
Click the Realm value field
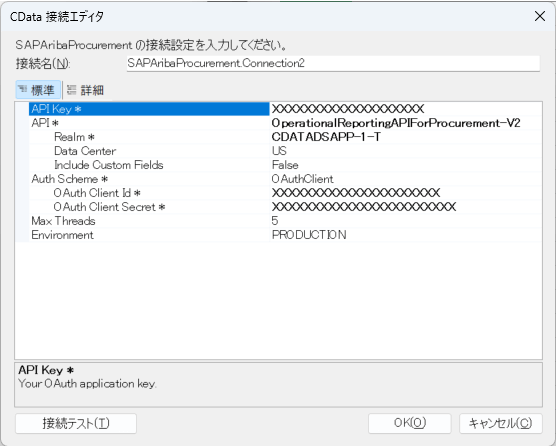pyautogui.click(x=406, y=137)
